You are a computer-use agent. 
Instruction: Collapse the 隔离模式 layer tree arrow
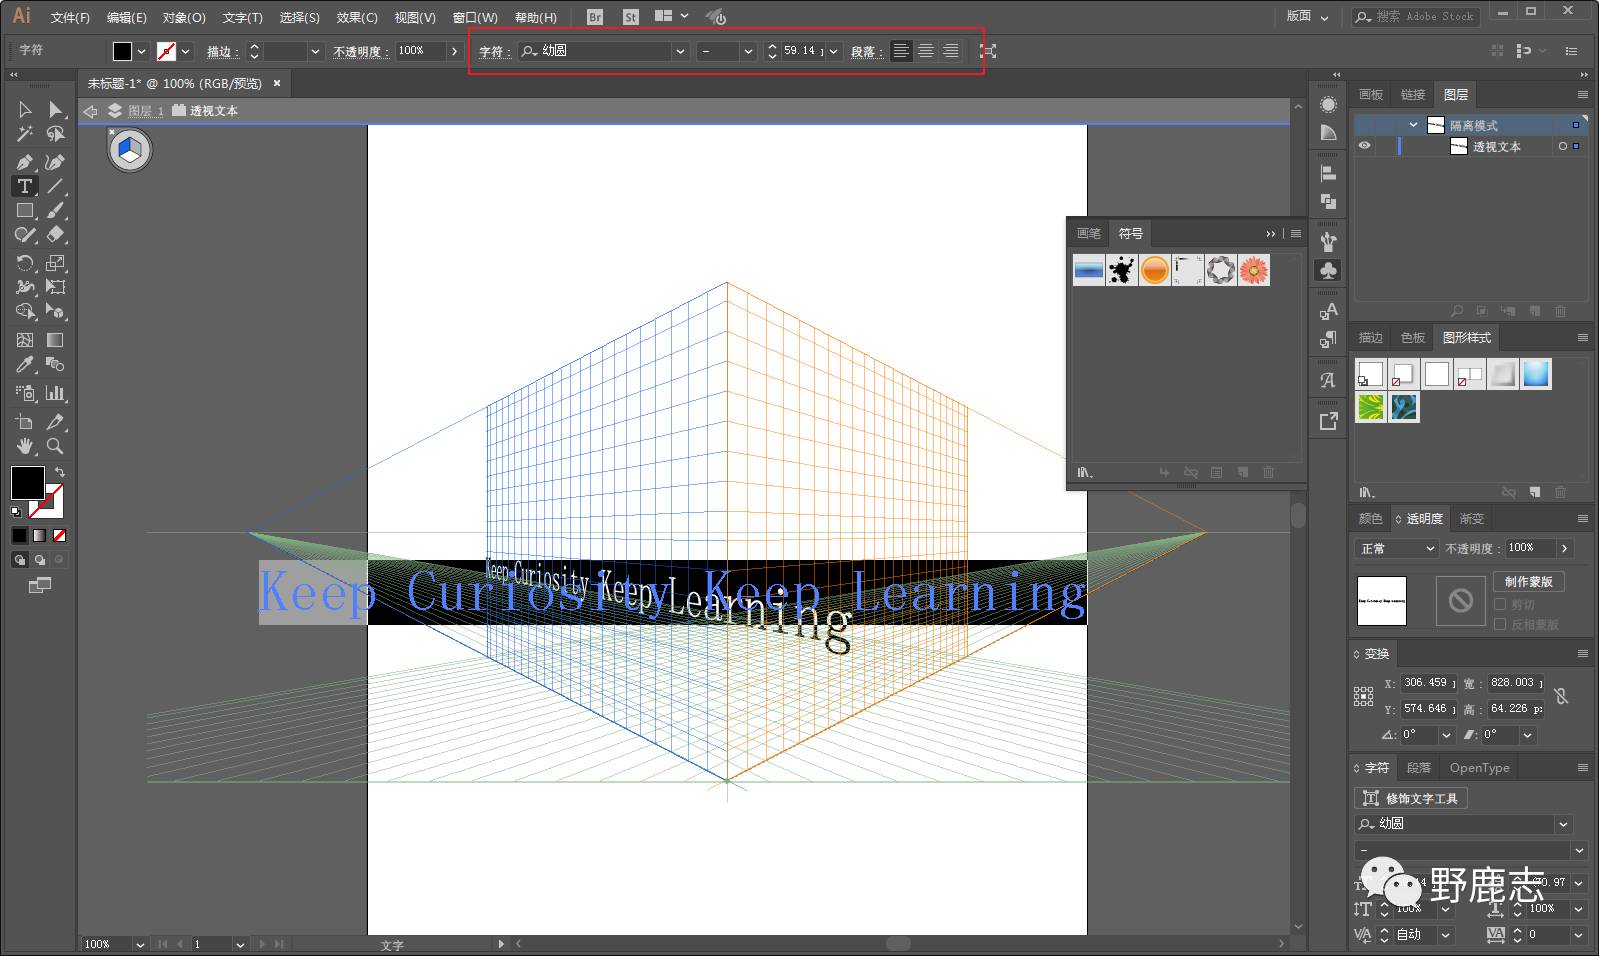click(x=1413, y=125)
